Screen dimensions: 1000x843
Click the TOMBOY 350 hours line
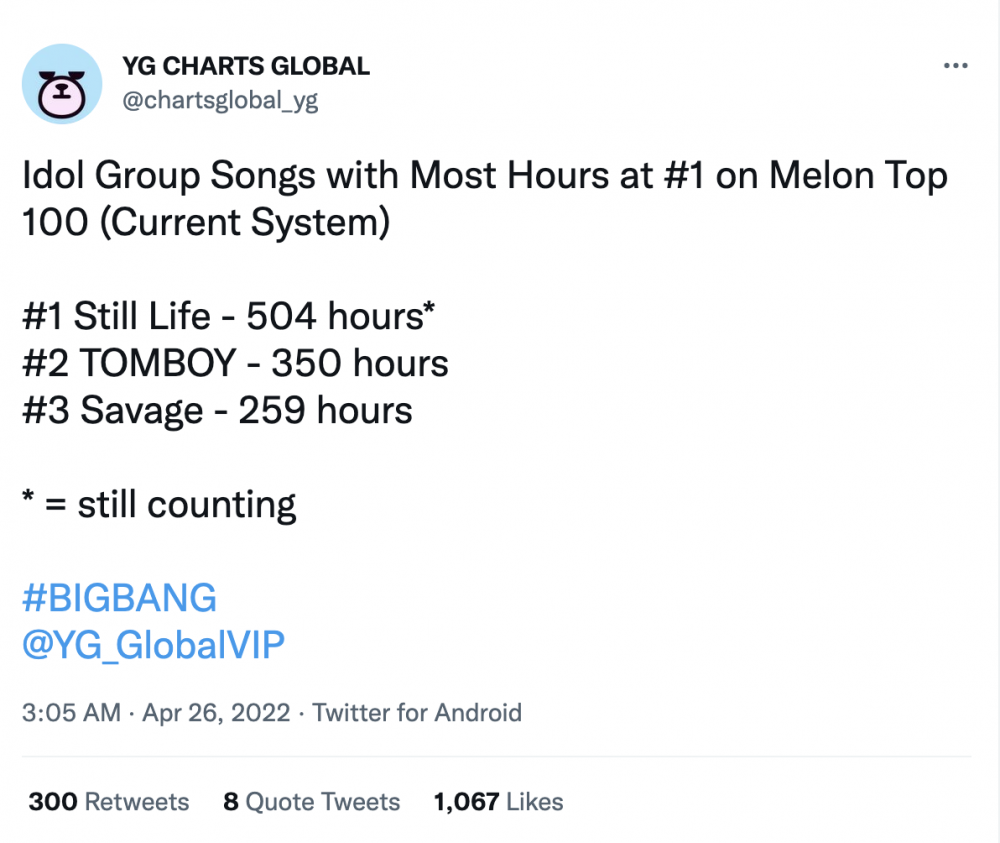(235, 363)
